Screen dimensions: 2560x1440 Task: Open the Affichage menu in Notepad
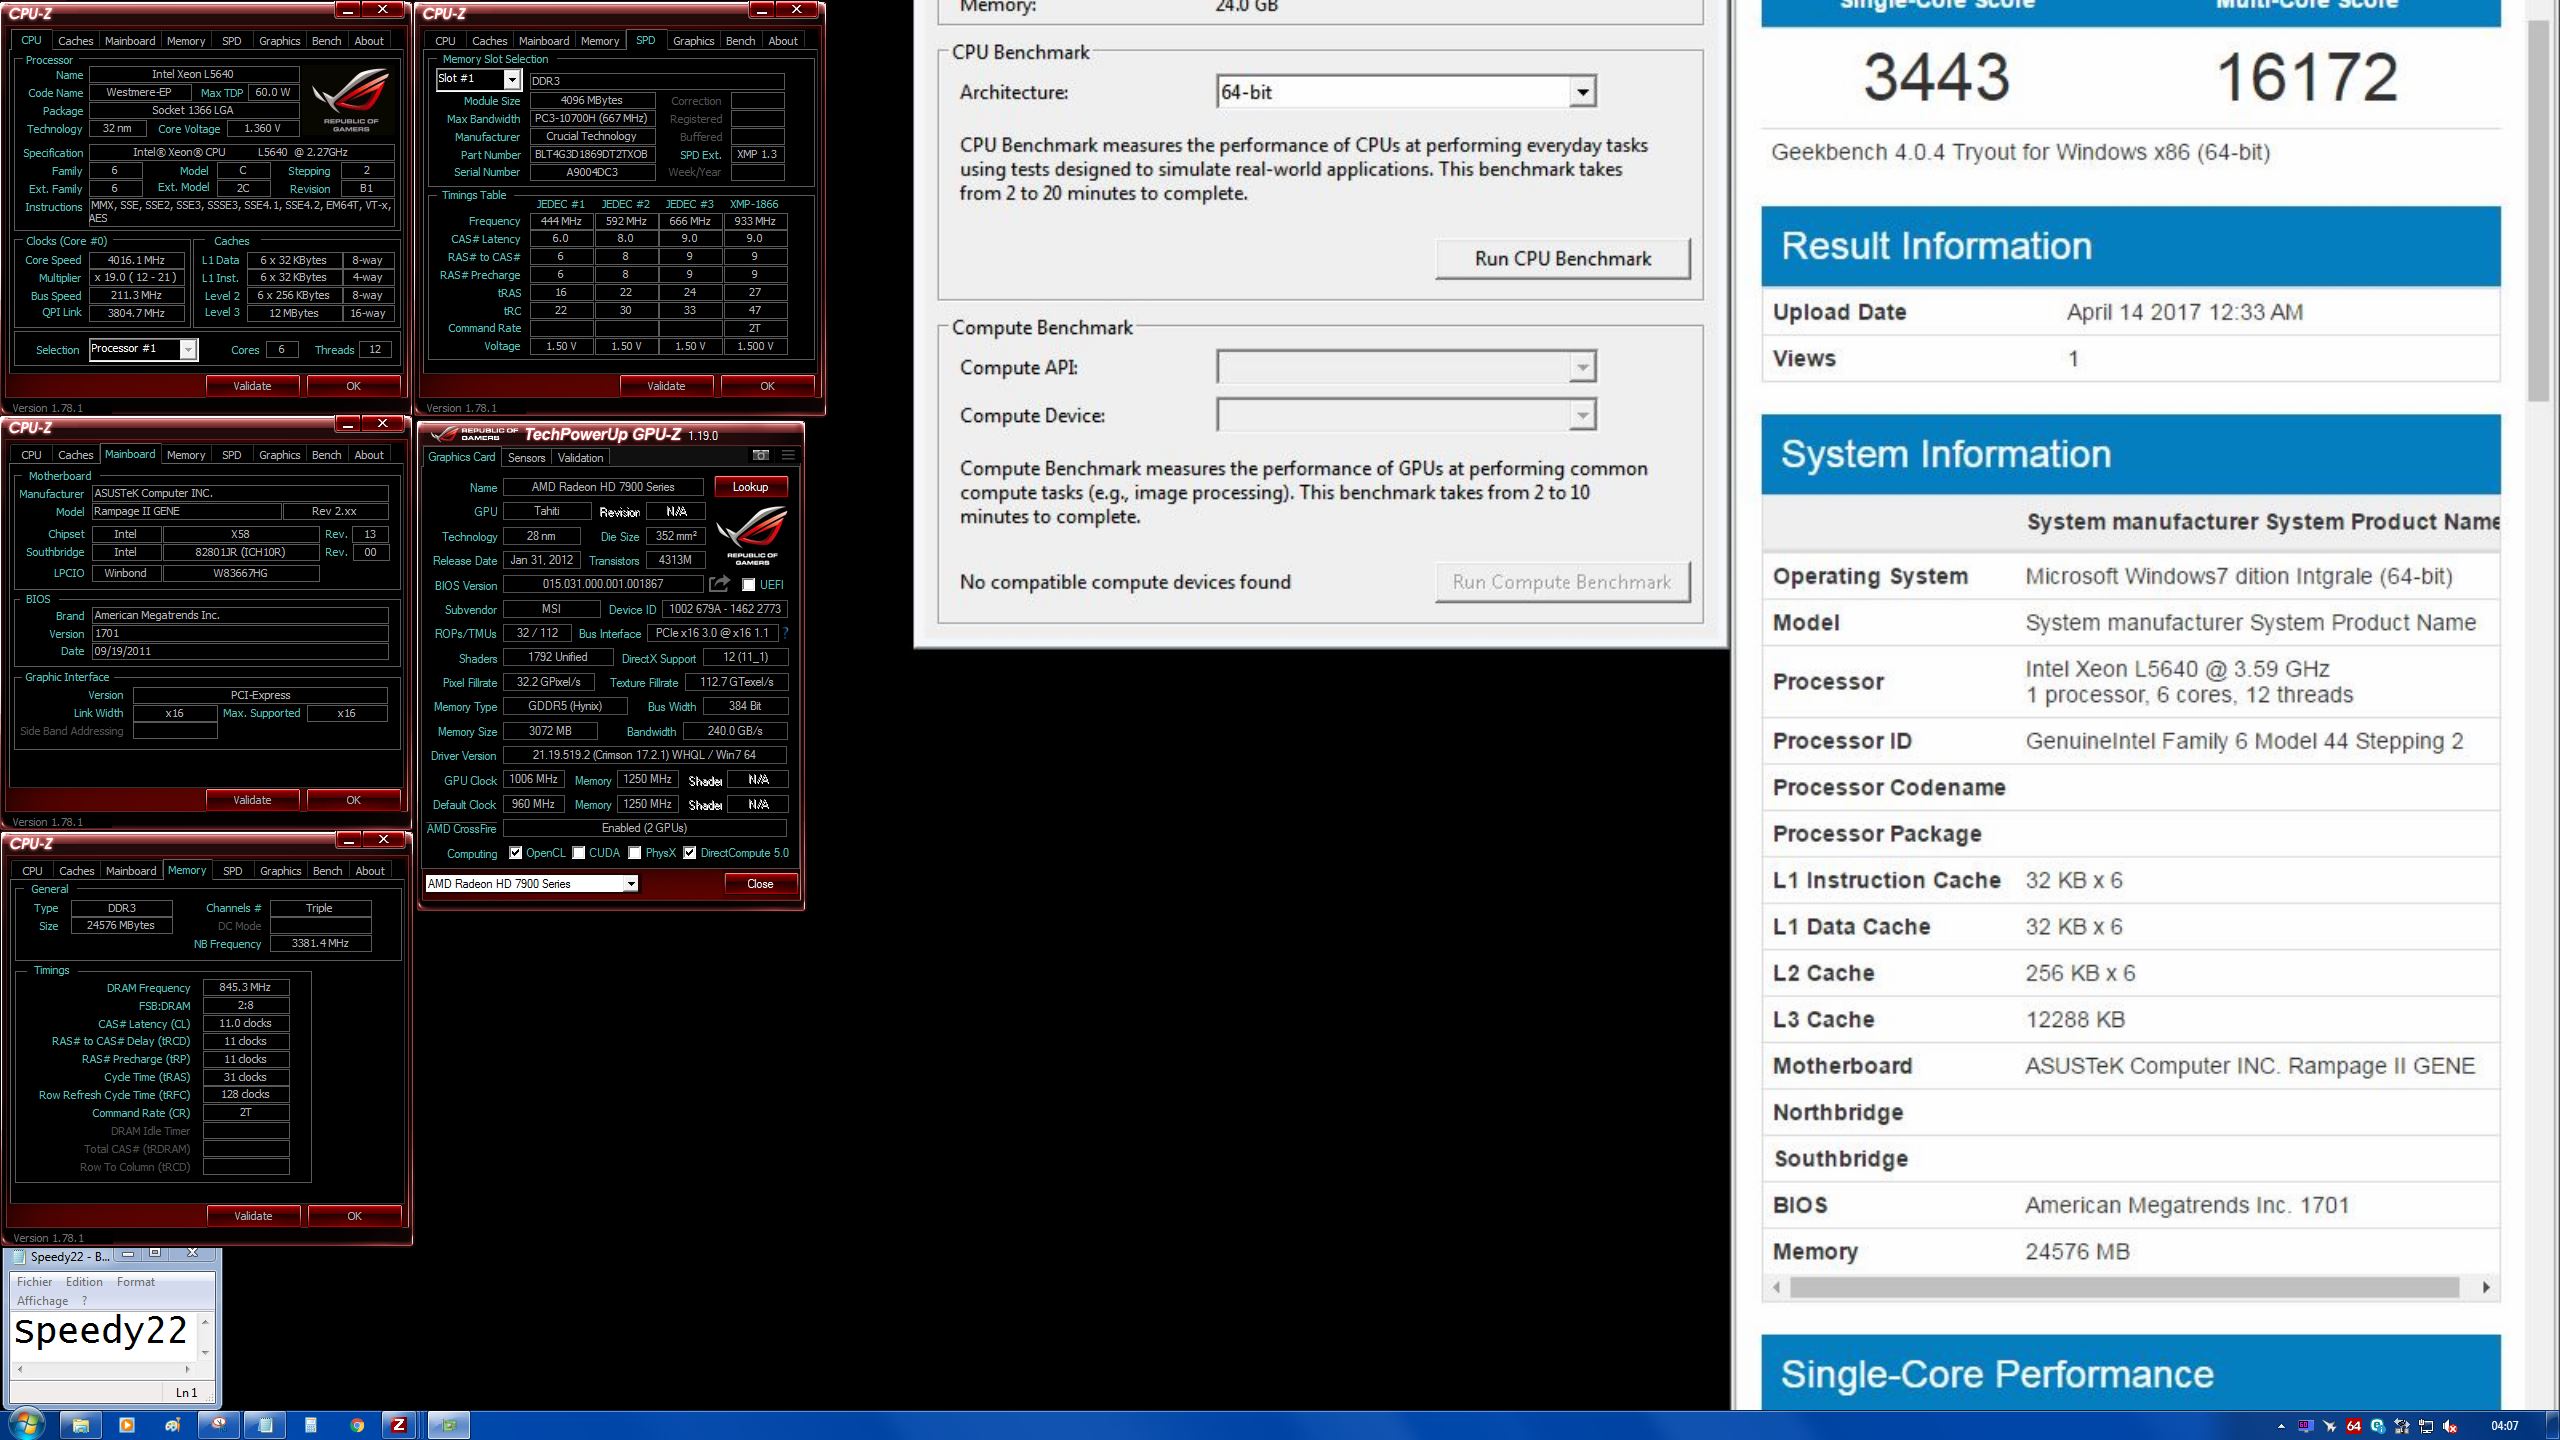pos(42,1301)
